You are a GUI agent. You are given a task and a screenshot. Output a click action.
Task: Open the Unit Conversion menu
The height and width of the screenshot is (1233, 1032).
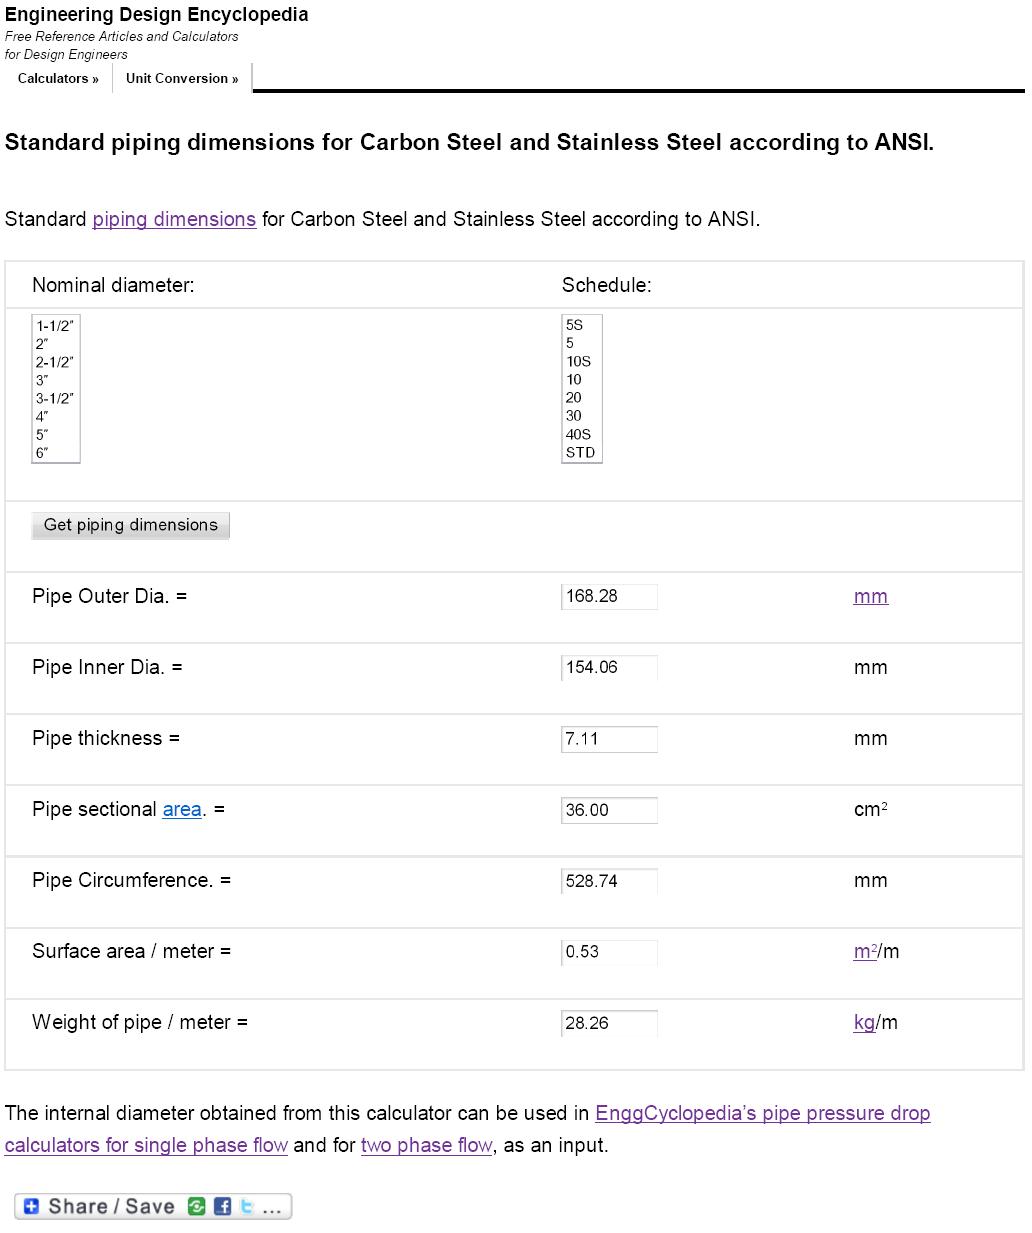tap(182, 78)
